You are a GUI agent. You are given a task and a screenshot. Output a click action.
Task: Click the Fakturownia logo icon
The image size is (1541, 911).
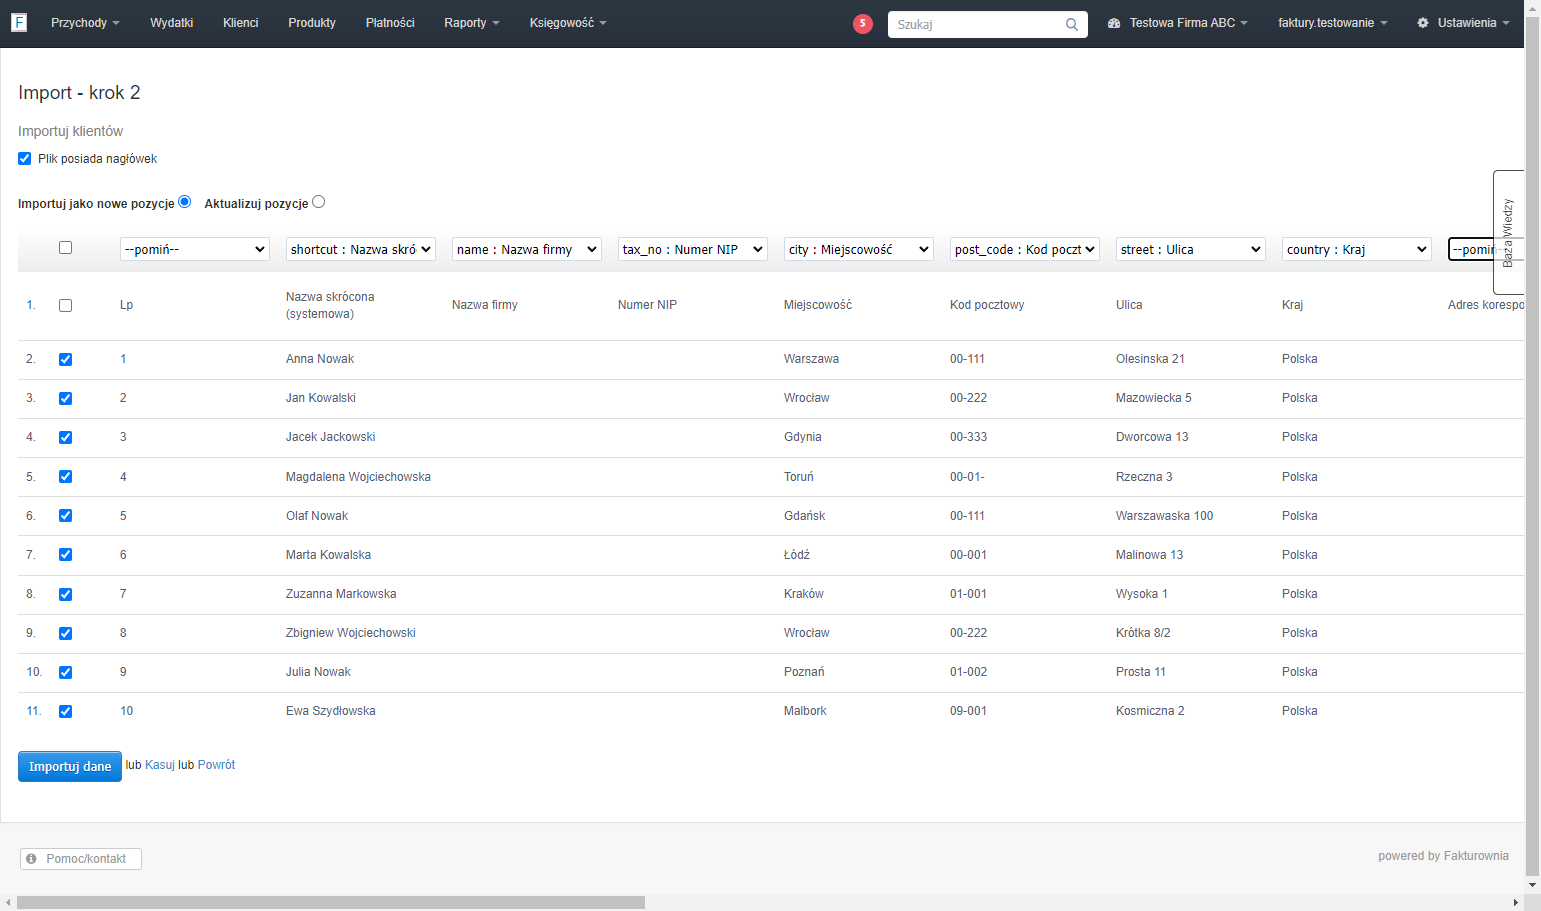[19, 22]
